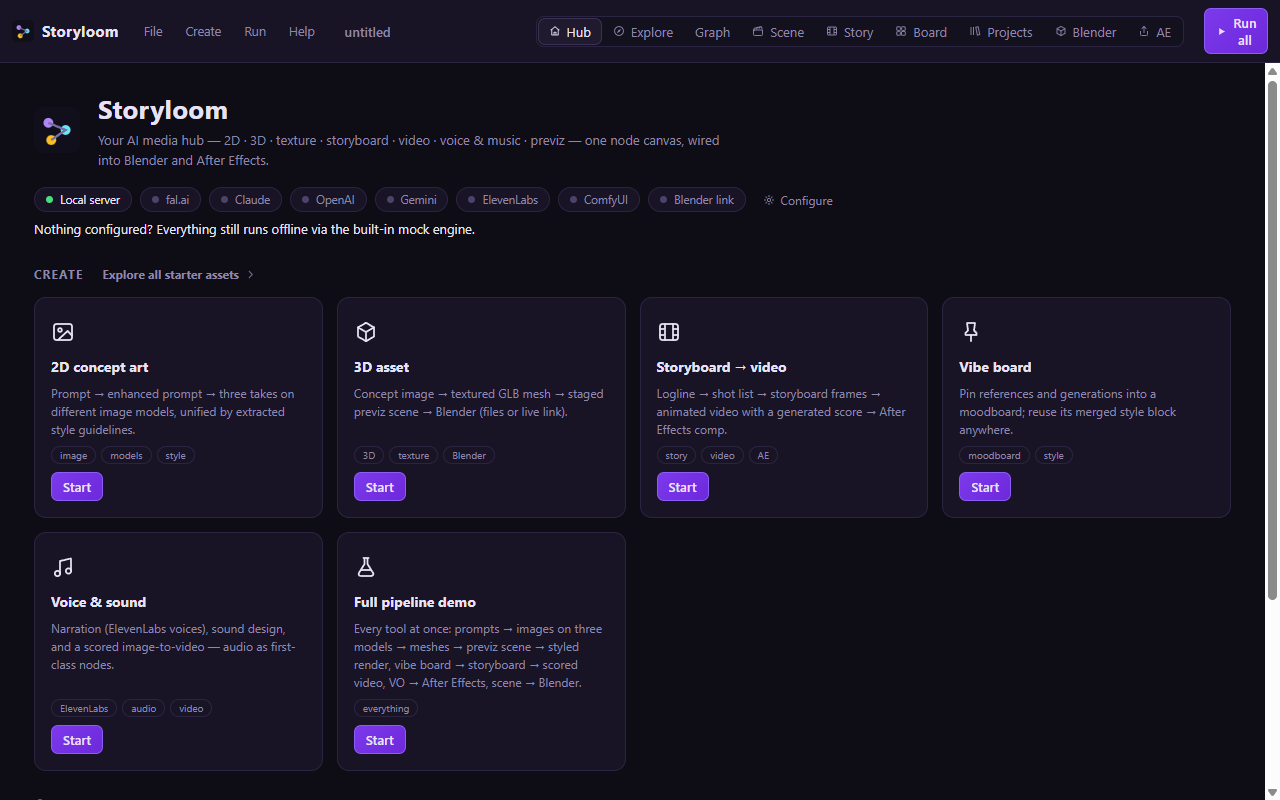Switch to the AE export tab
Viewport: 1280px width, 800px height.
coord(1155,32)
